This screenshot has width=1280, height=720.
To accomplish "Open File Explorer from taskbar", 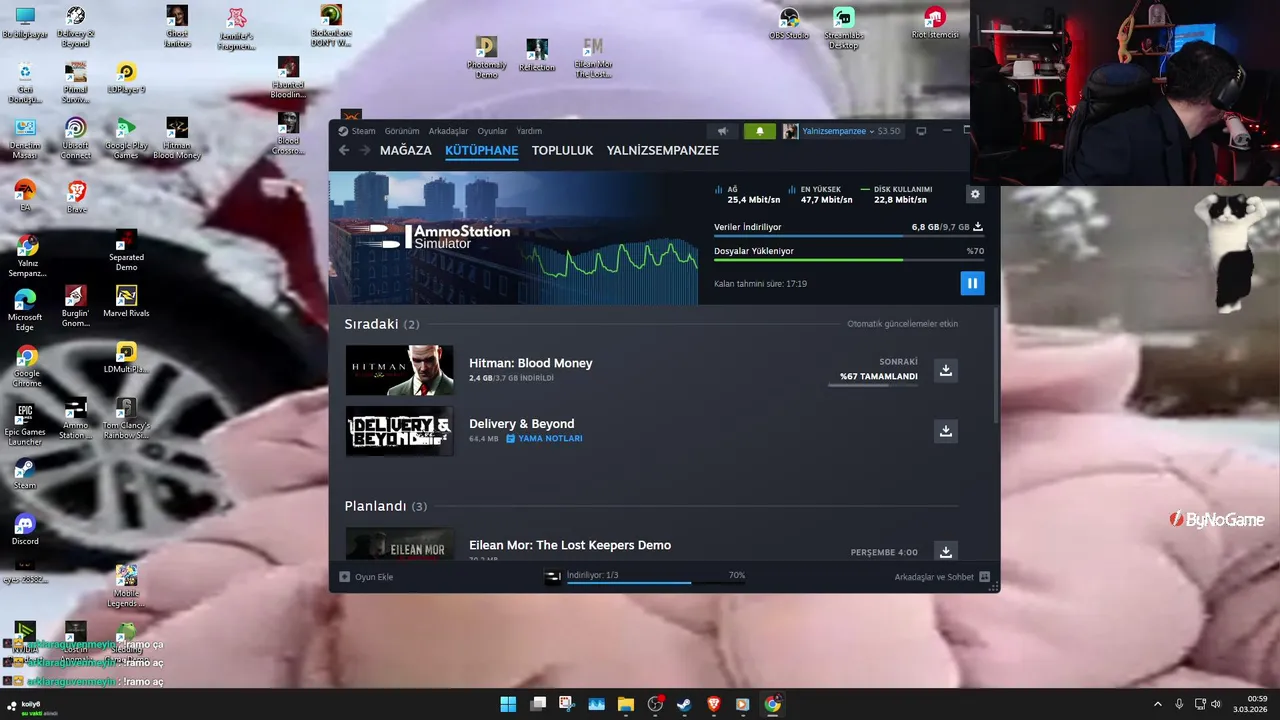I will (x=626, y=704).
